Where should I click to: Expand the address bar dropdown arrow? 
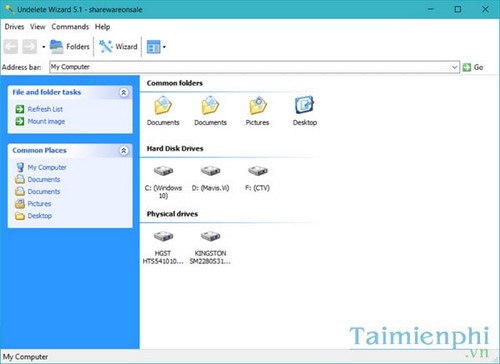tap(454, 67)
